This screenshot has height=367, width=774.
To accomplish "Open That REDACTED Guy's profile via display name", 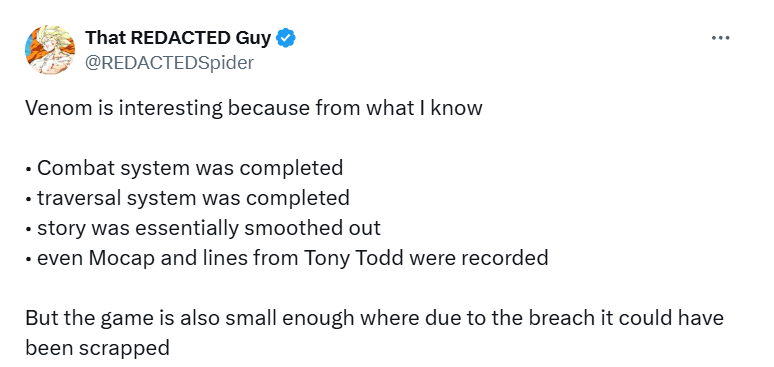I will 178,38.
